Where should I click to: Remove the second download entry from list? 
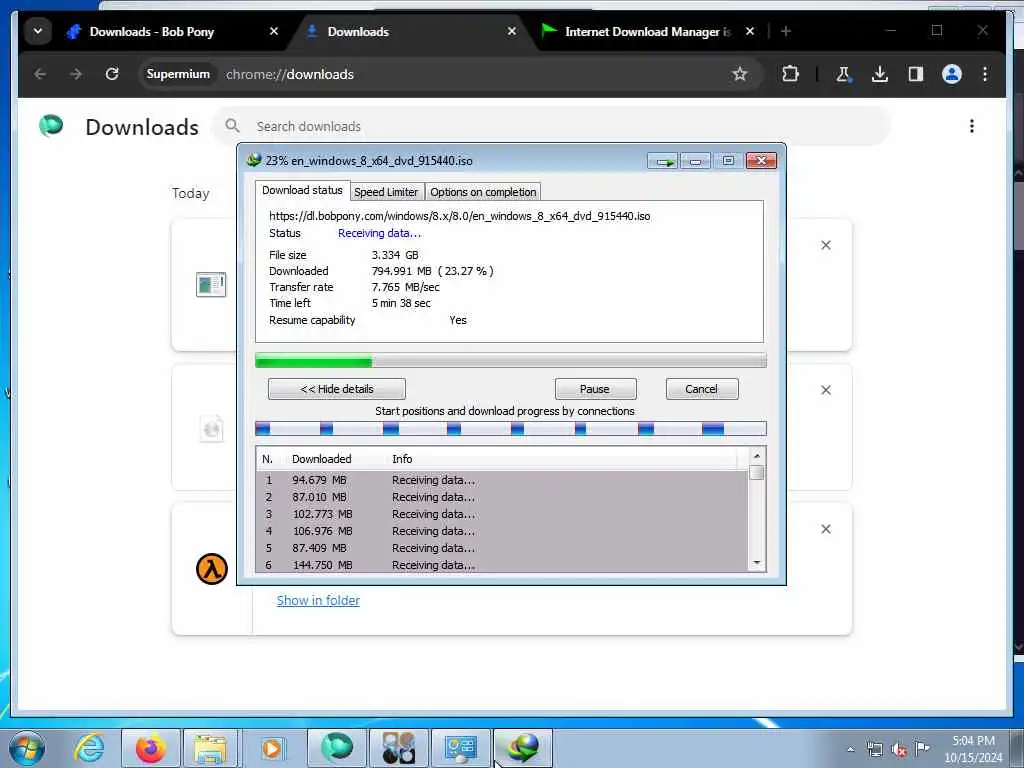click(826, 390)
